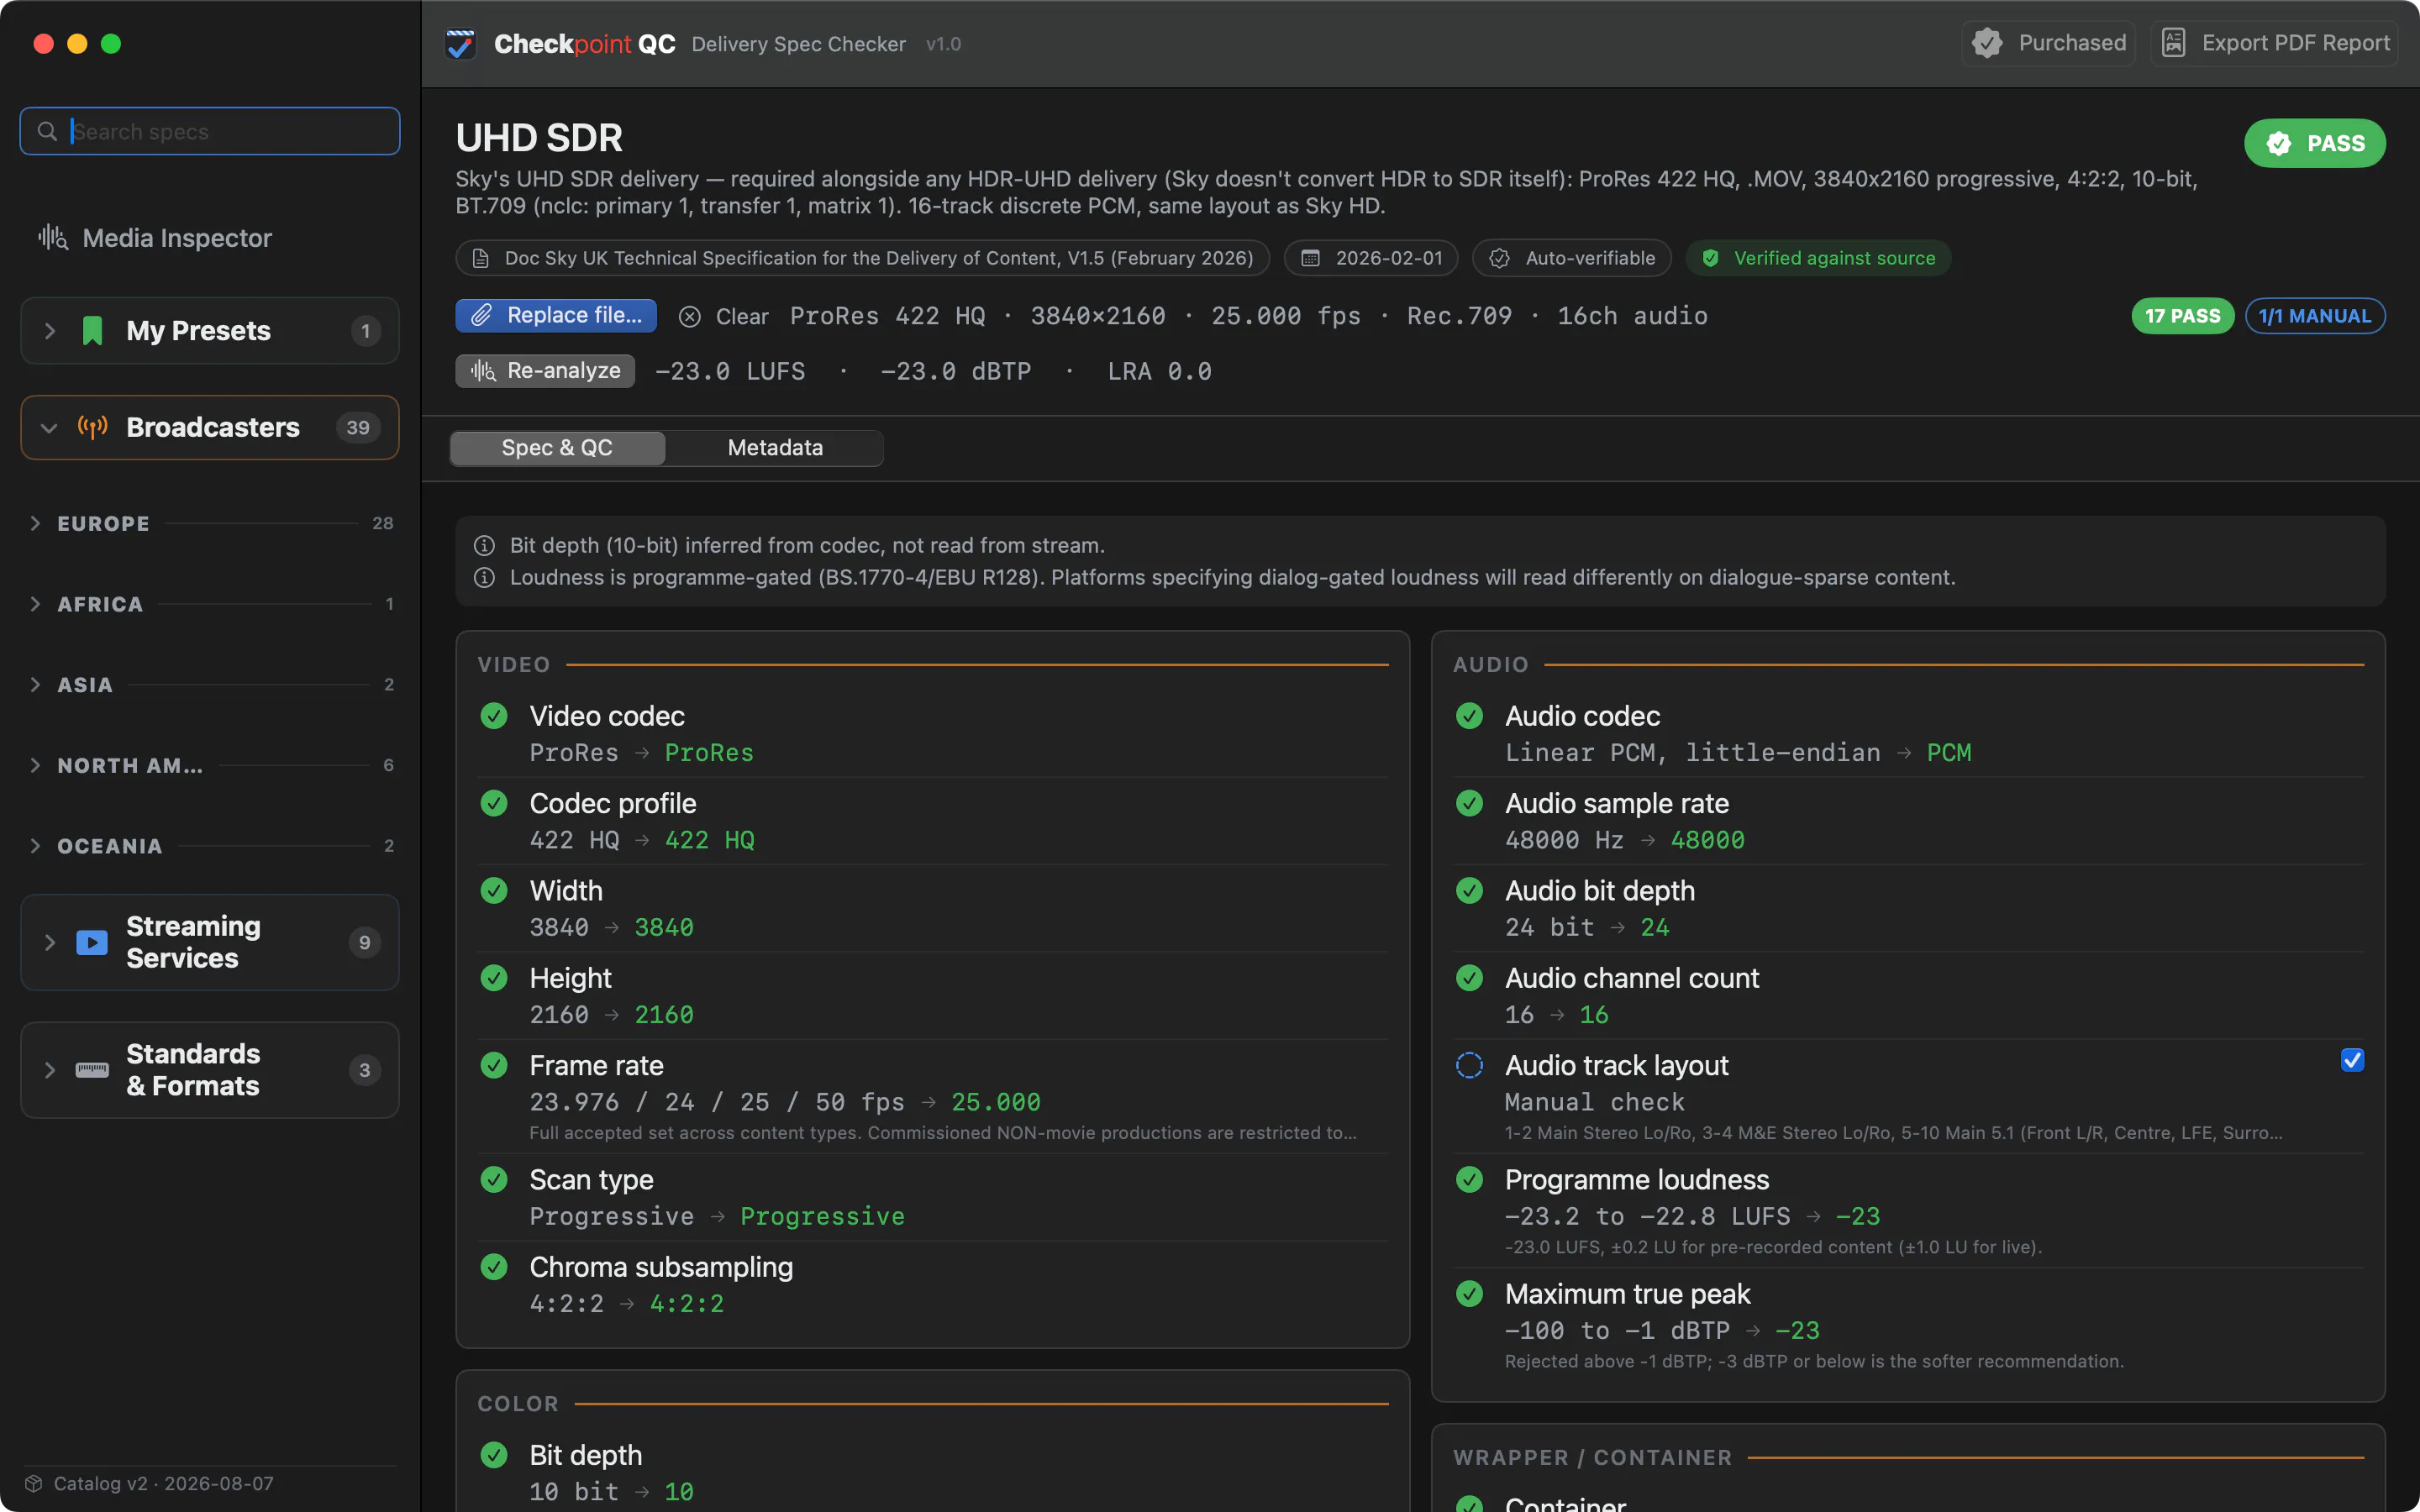2420x1512 pixels.
Task: Focus the Search specs input field
Action: [x=210, y=131]
